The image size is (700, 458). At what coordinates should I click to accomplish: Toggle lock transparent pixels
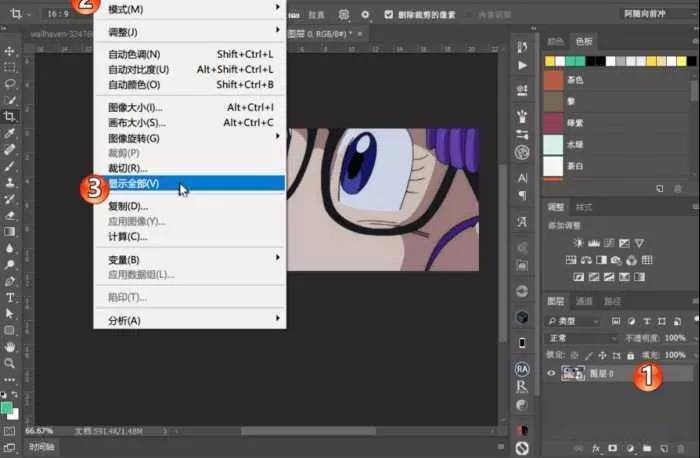pyautogui.click(x=575, y=356)
